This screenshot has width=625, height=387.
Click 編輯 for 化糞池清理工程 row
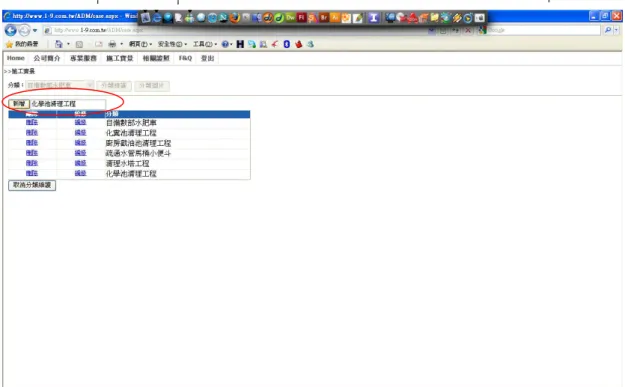[x=81, y=133]
